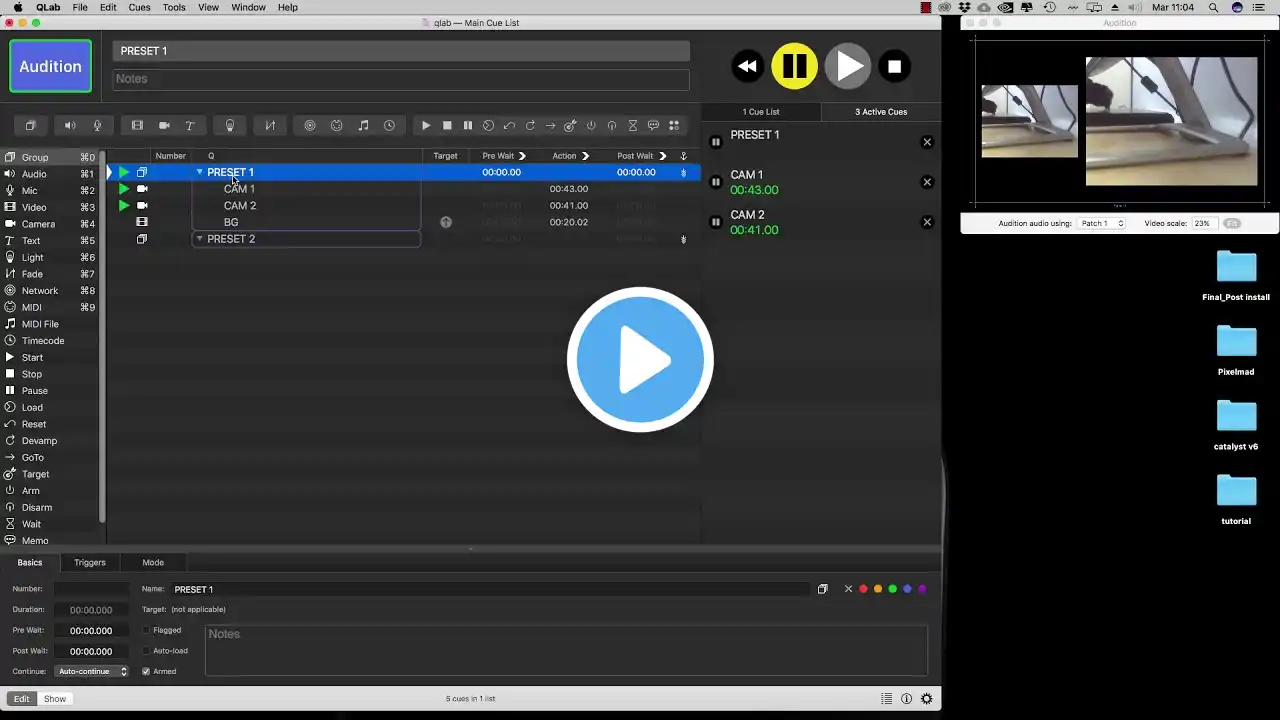Add a Text cue via toolbar T icon

click(x=190, y=125)
